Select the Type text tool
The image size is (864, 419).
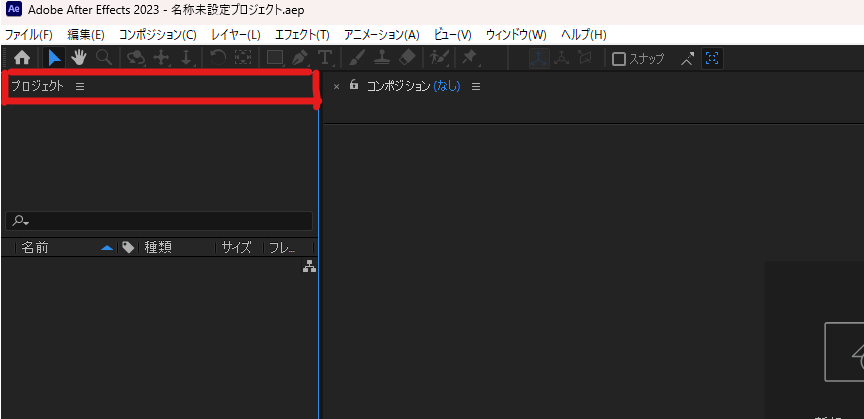pyautogui.click(x=325, y=58)
